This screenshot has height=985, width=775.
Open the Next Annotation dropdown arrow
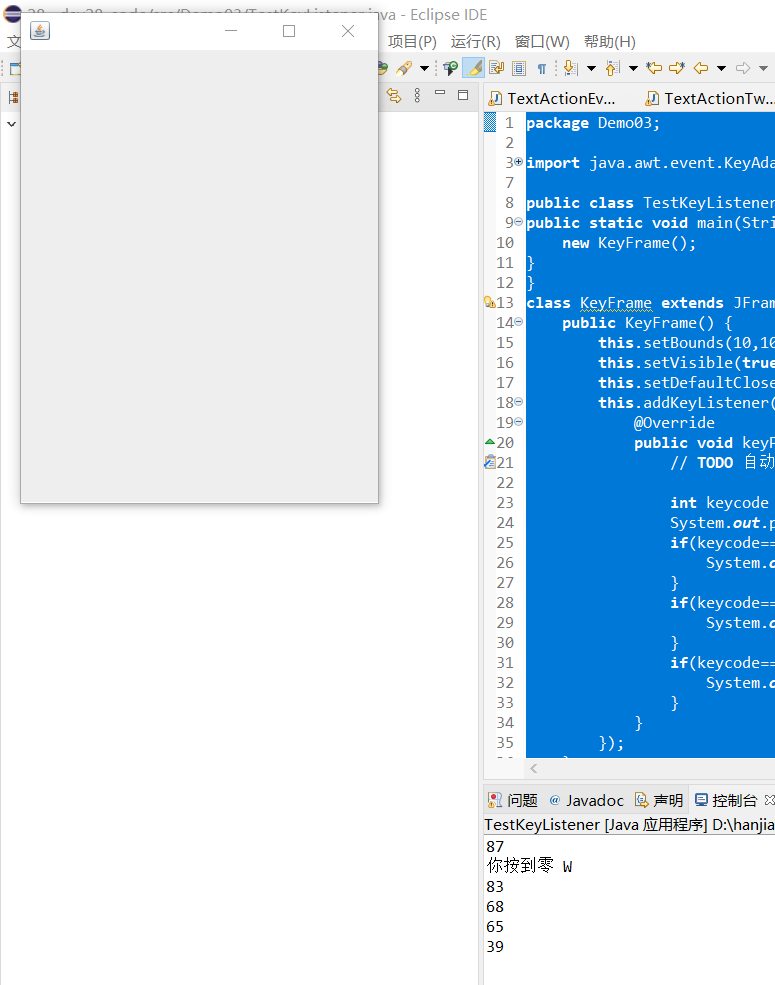592,68
